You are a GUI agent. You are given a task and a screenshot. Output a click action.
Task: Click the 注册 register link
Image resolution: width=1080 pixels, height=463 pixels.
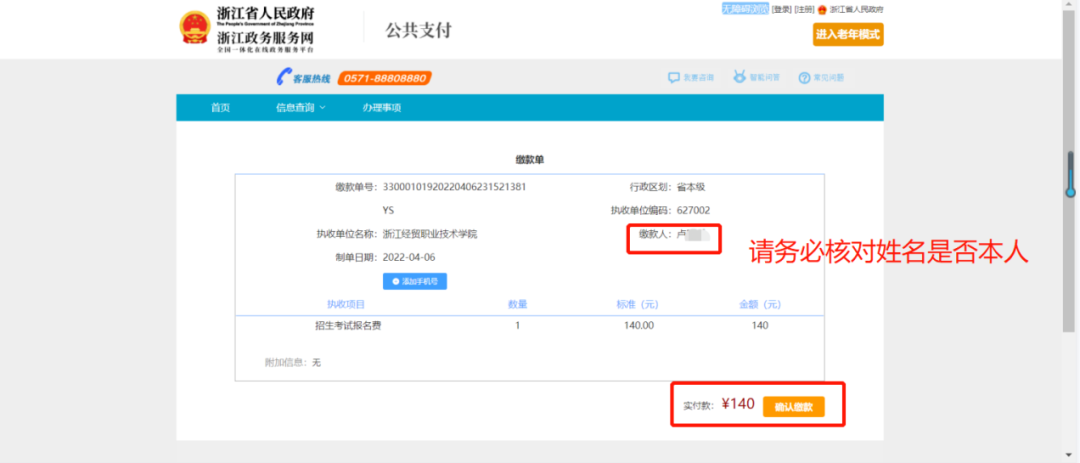click(x=804, y=10)
